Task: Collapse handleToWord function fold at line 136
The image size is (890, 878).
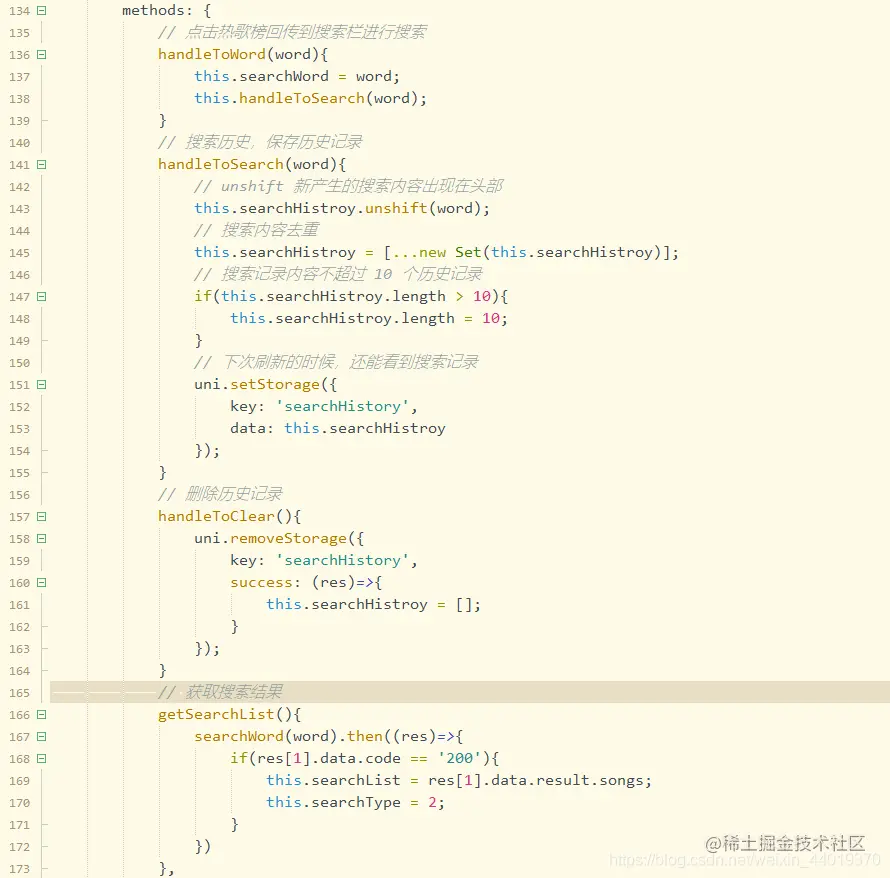Action: tap(41, 54)
